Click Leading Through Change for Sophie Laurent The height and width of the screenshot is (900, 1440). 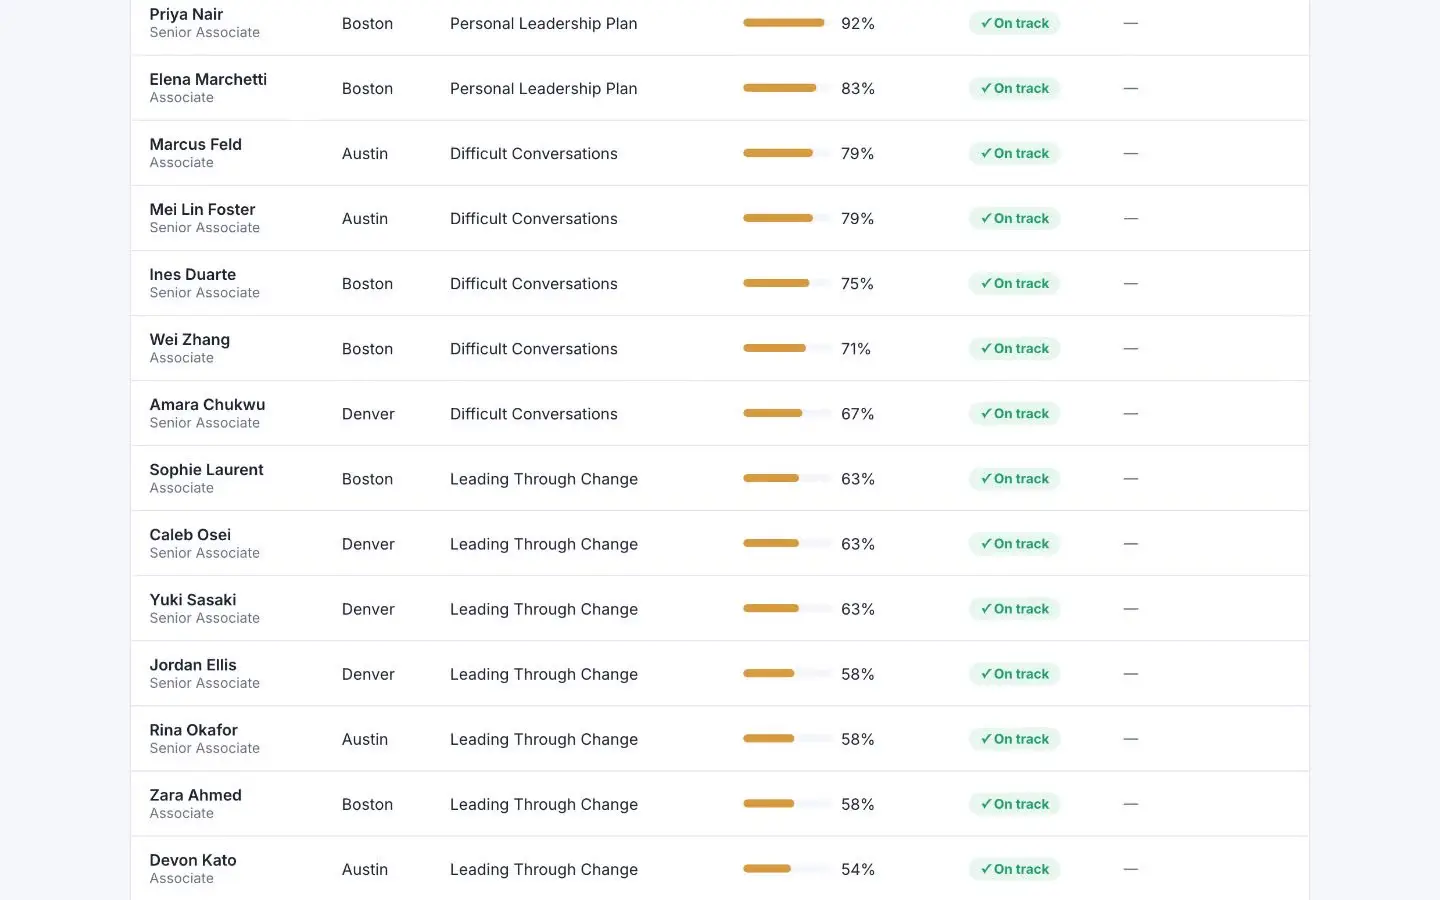point(543,479)
